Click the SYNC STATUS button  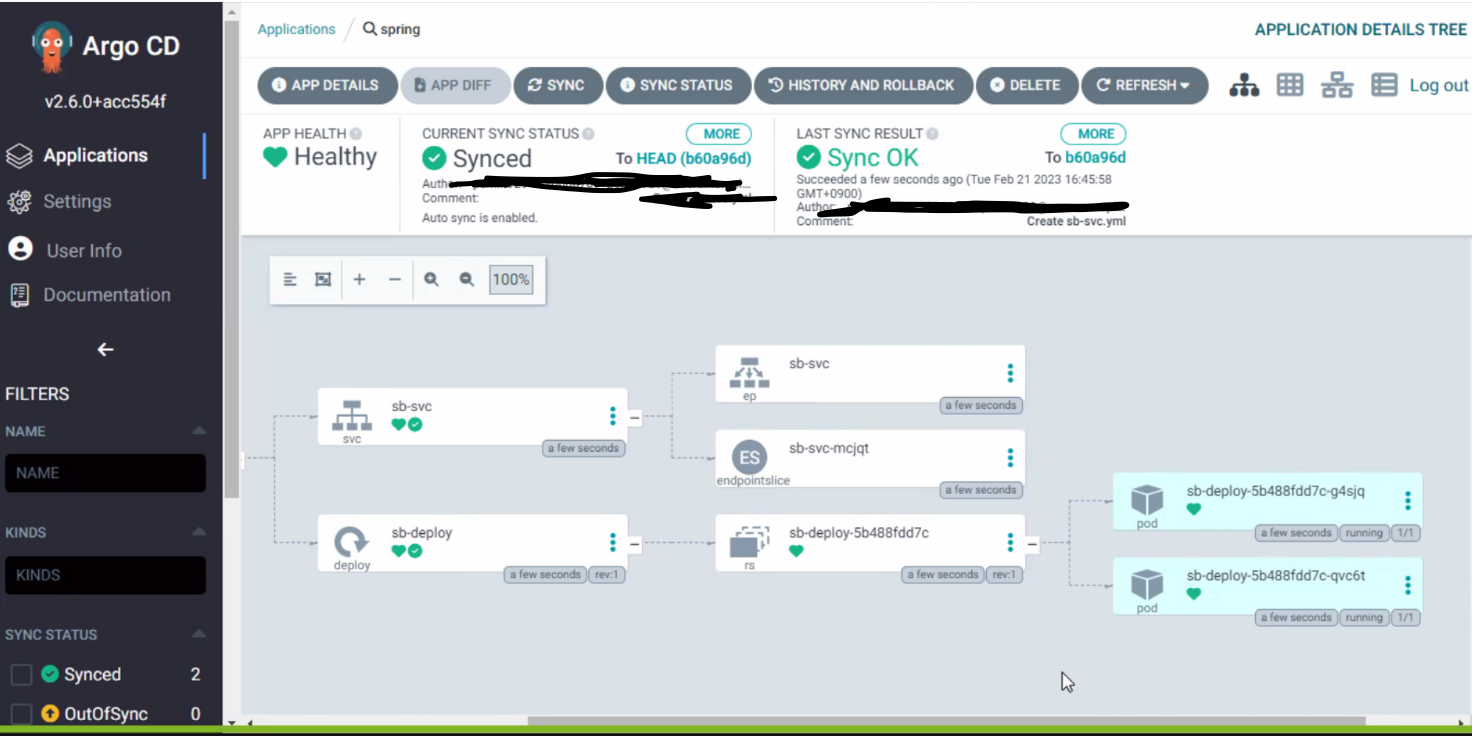tap(678, 85)
